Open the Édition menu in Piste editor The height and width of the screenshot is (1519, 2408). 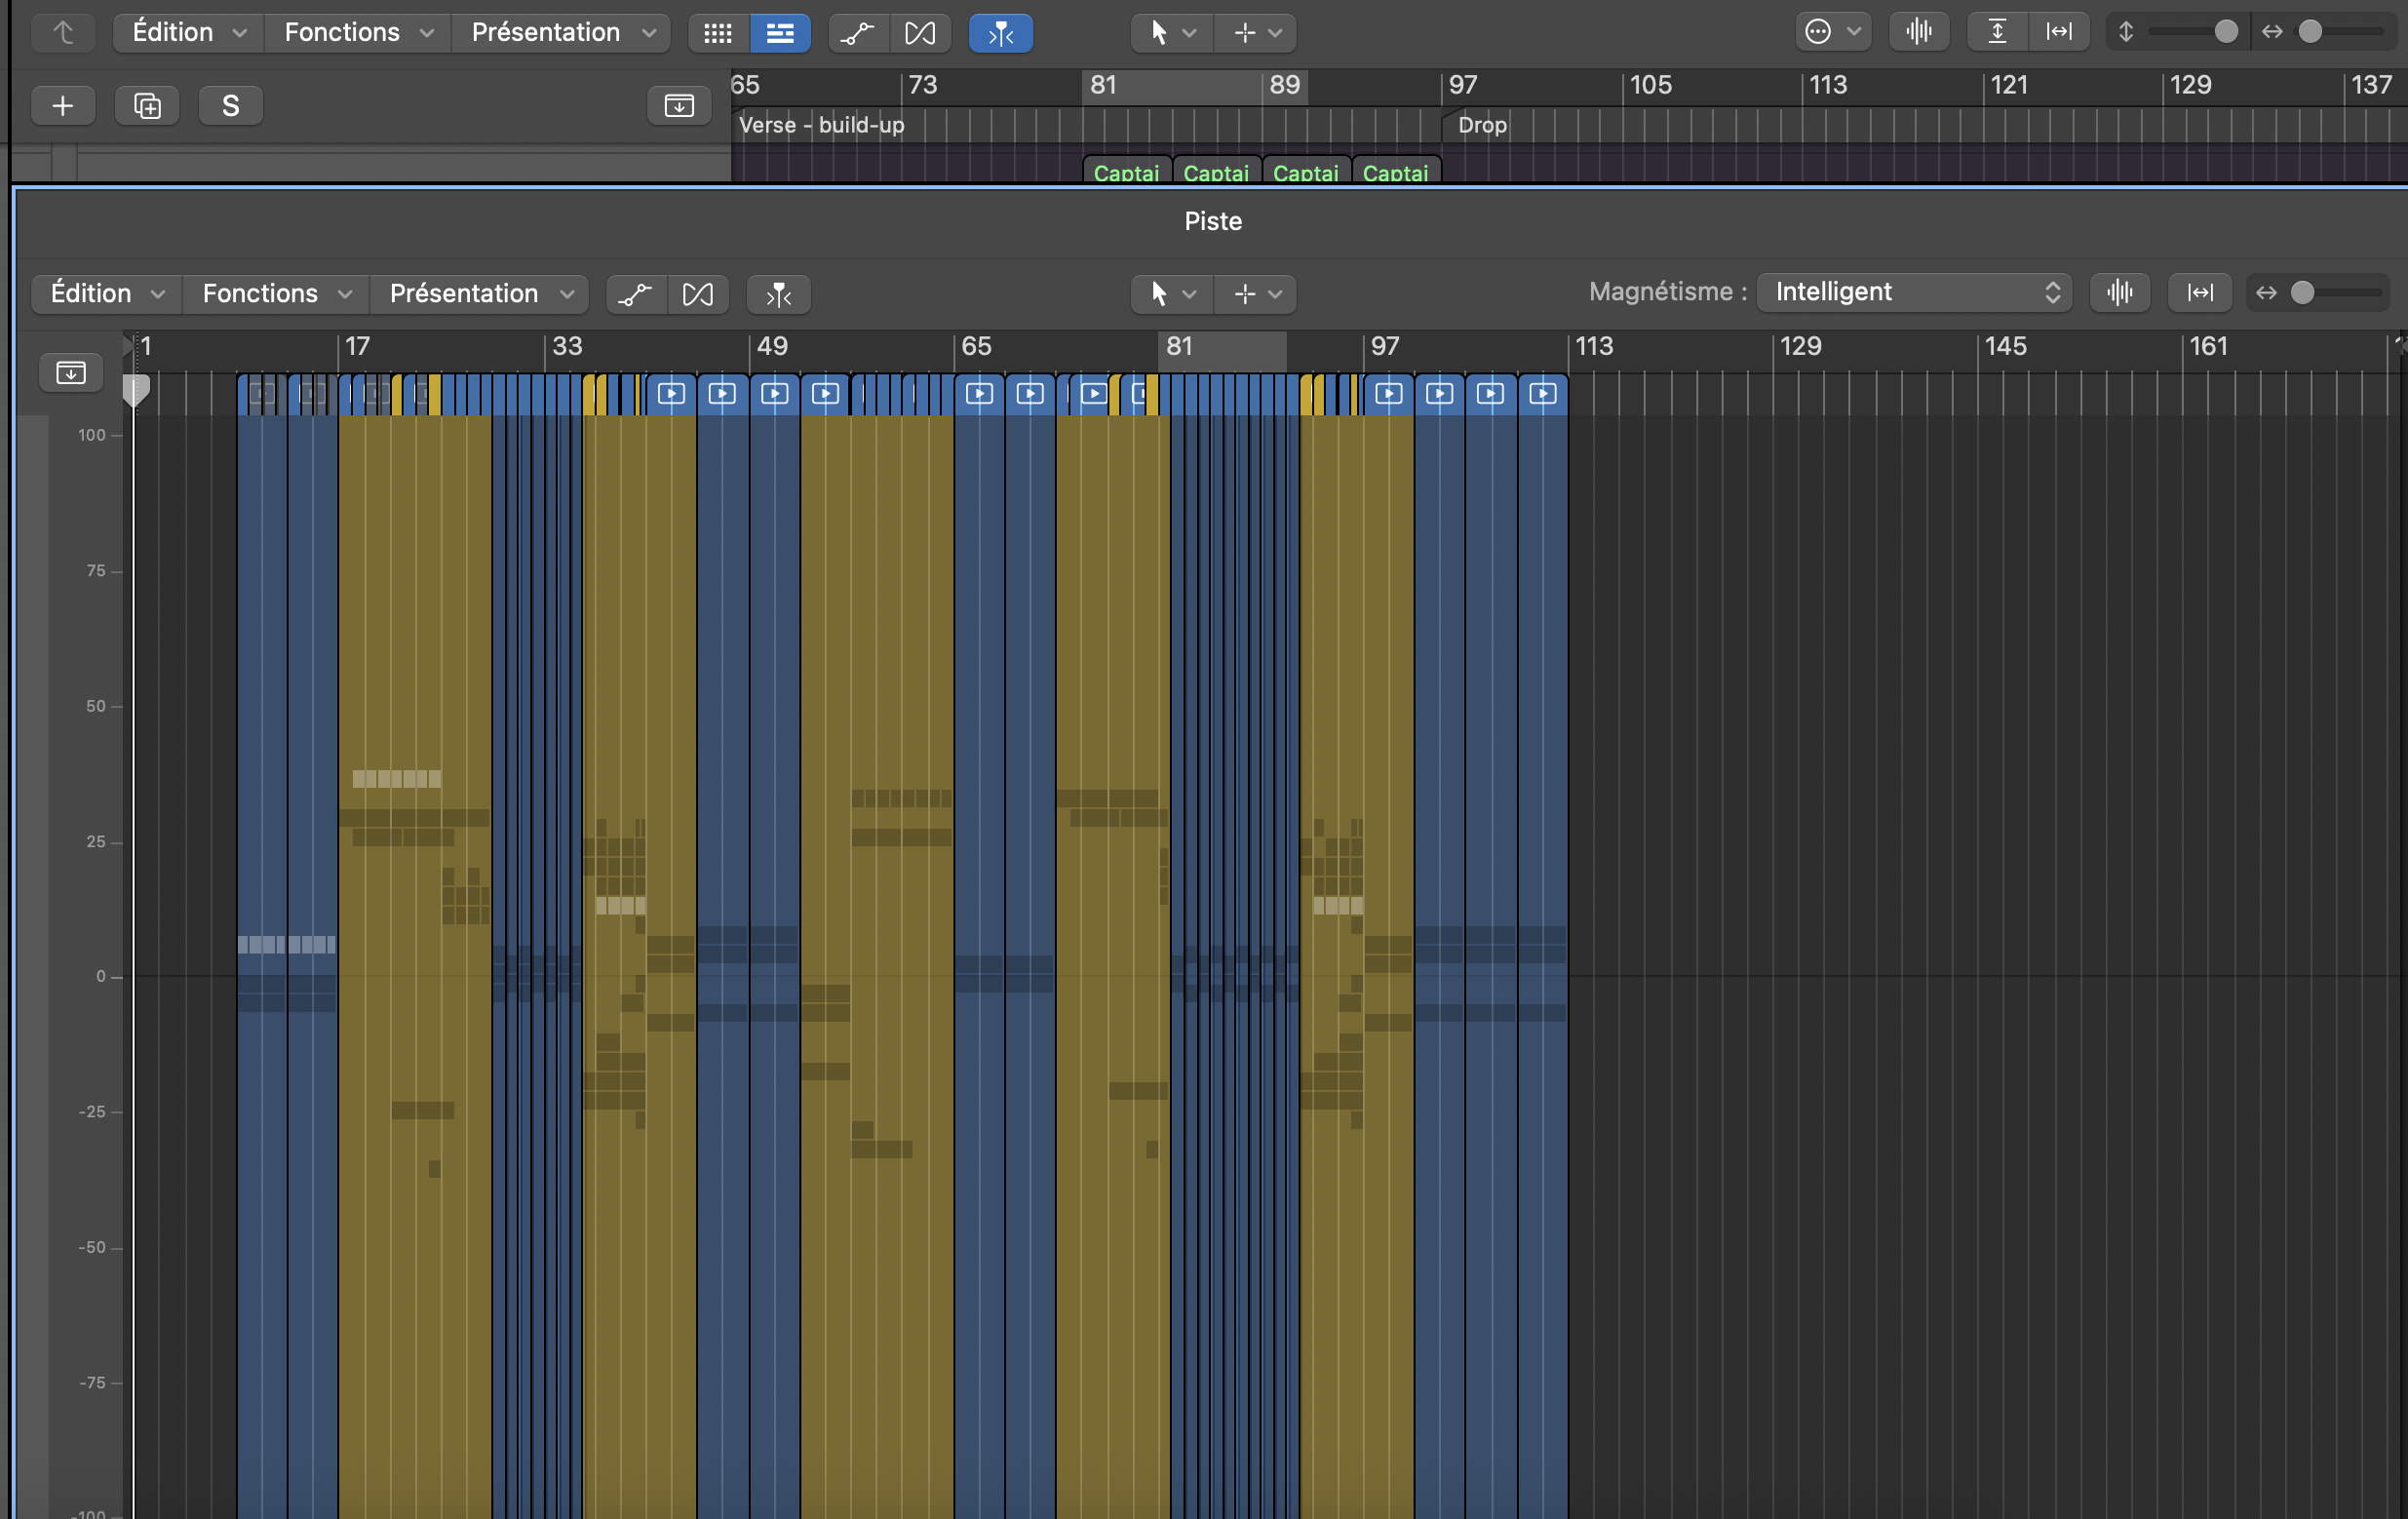106,294
